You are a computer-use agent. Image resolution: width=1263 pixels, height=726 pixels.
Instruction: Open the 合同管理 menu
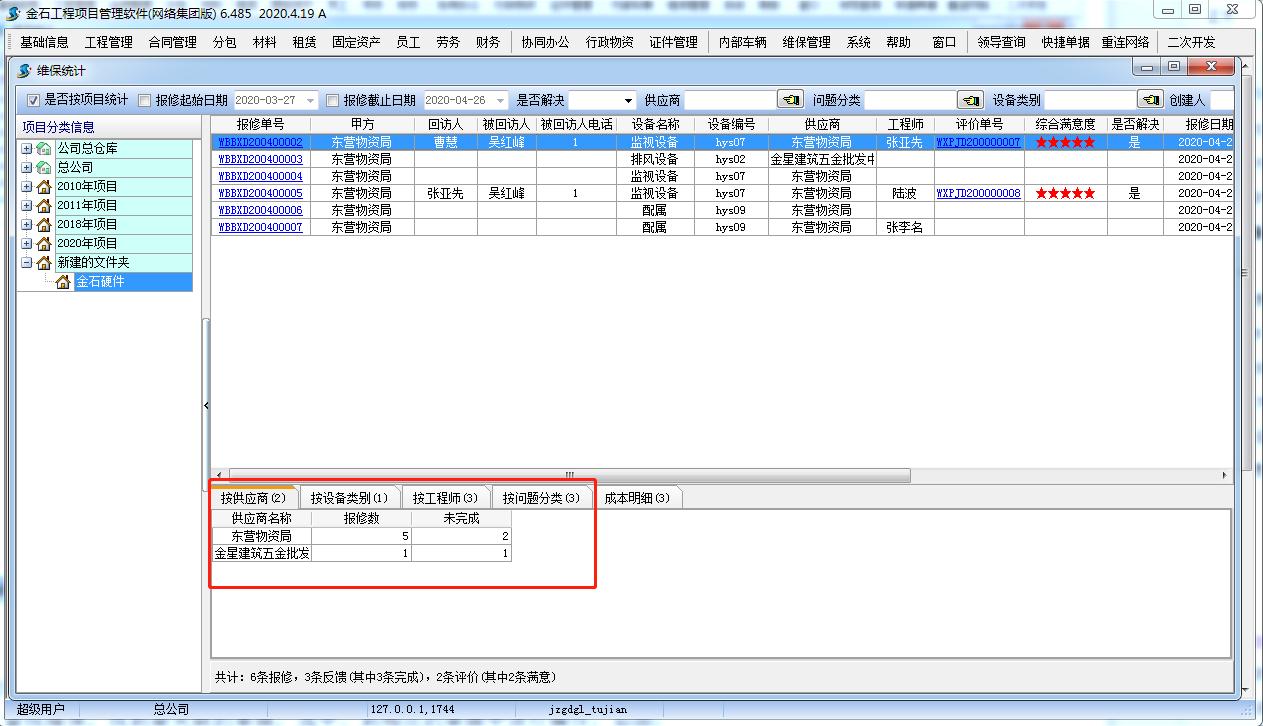click(172, 42)
